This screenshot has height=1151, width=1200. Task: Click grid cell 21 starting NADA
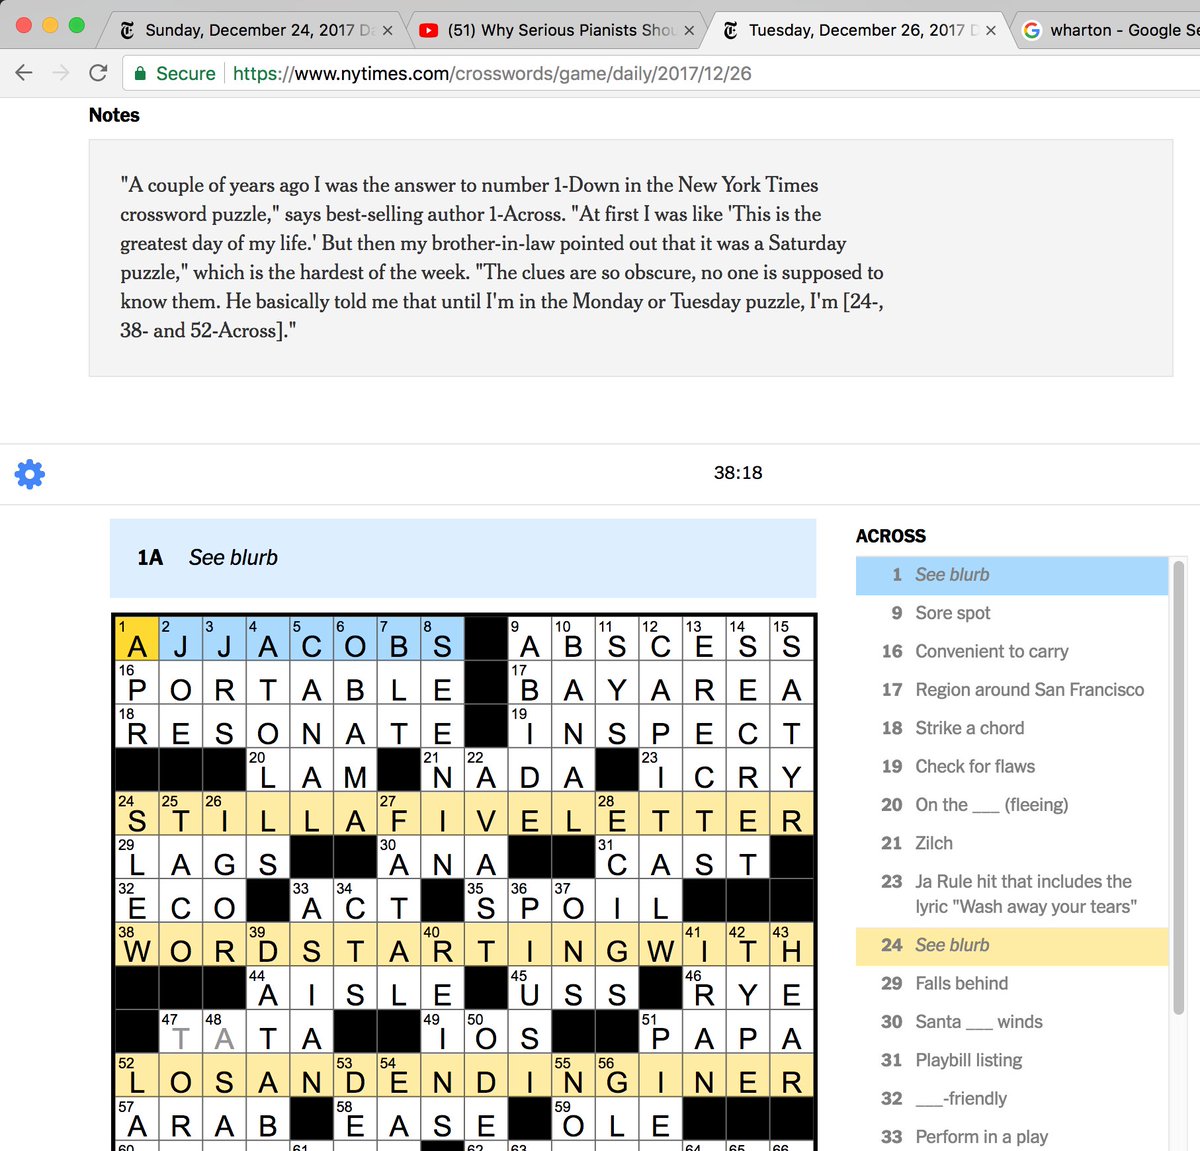pyautogui.click(x=443, y=770)
